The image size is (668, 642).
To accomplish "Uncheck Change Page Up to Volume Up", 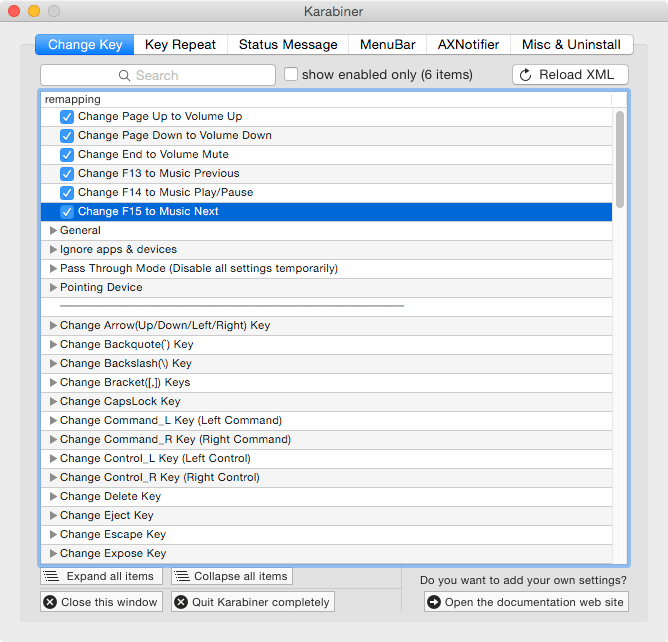I will click(67, 117).
